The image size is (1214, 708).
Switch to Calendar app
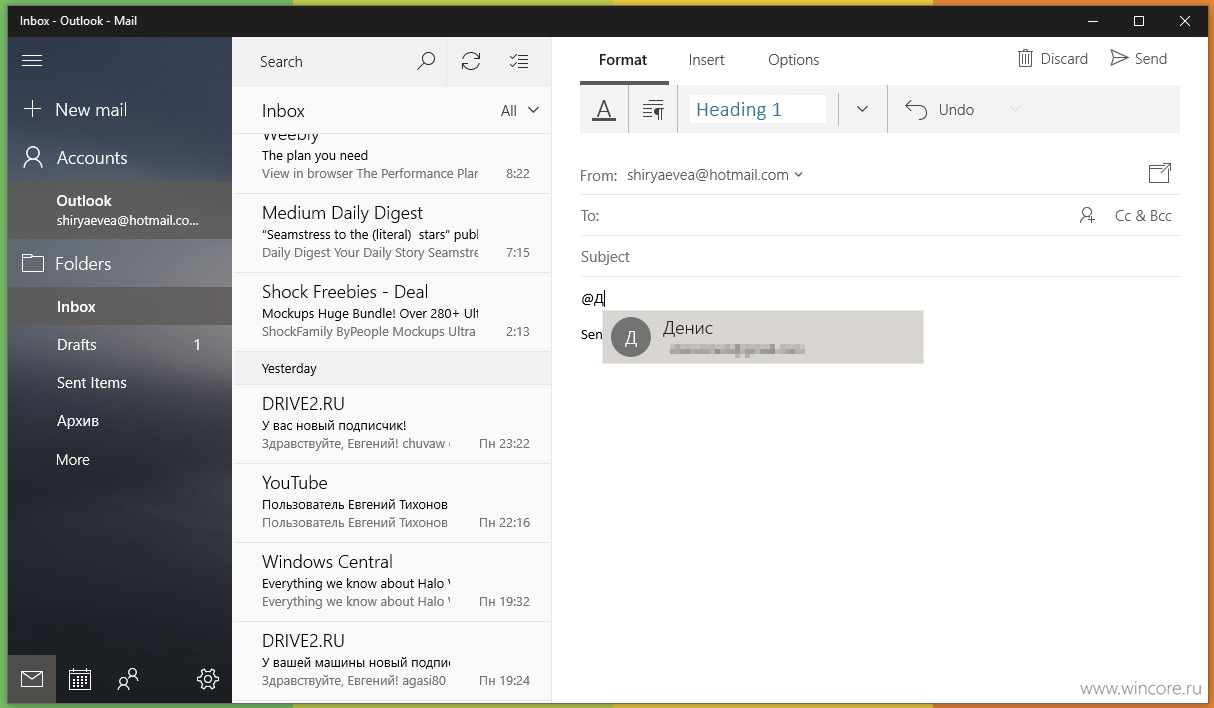pos(80,680)
